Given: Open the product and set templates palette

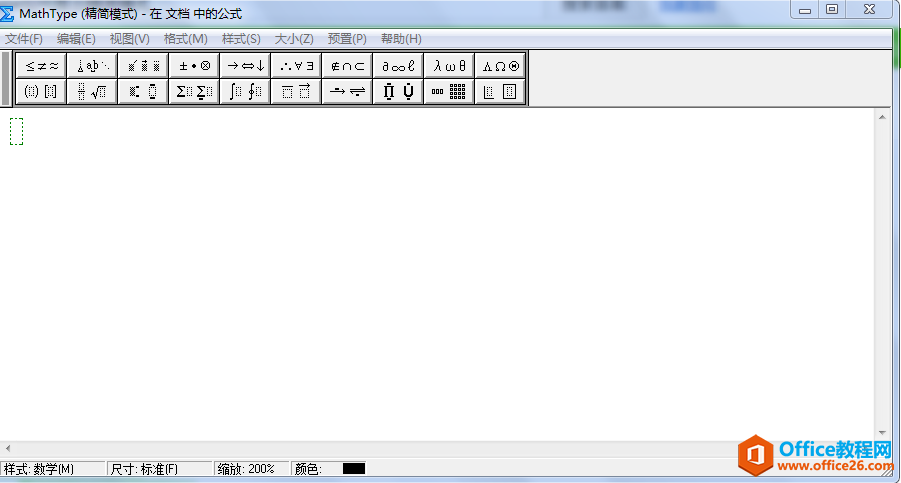Looking at the screenshot, I should tap(398, 91).
